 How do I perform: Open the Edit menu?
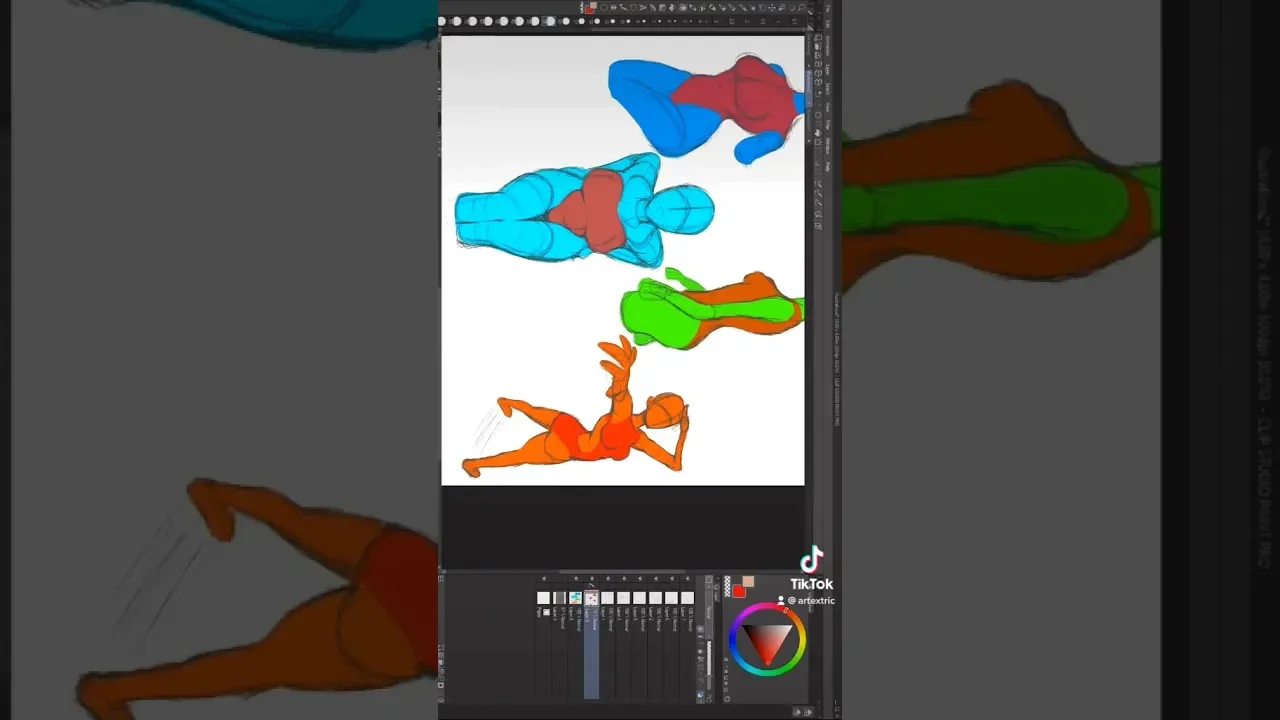[x=828, y=25]
